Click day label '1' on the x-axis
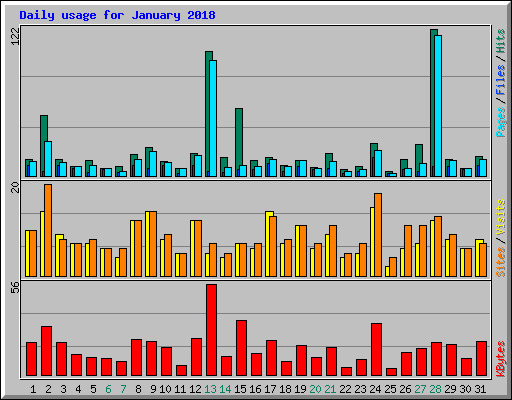The width and height of the screenshot is (512, 400). click(33, 389)
